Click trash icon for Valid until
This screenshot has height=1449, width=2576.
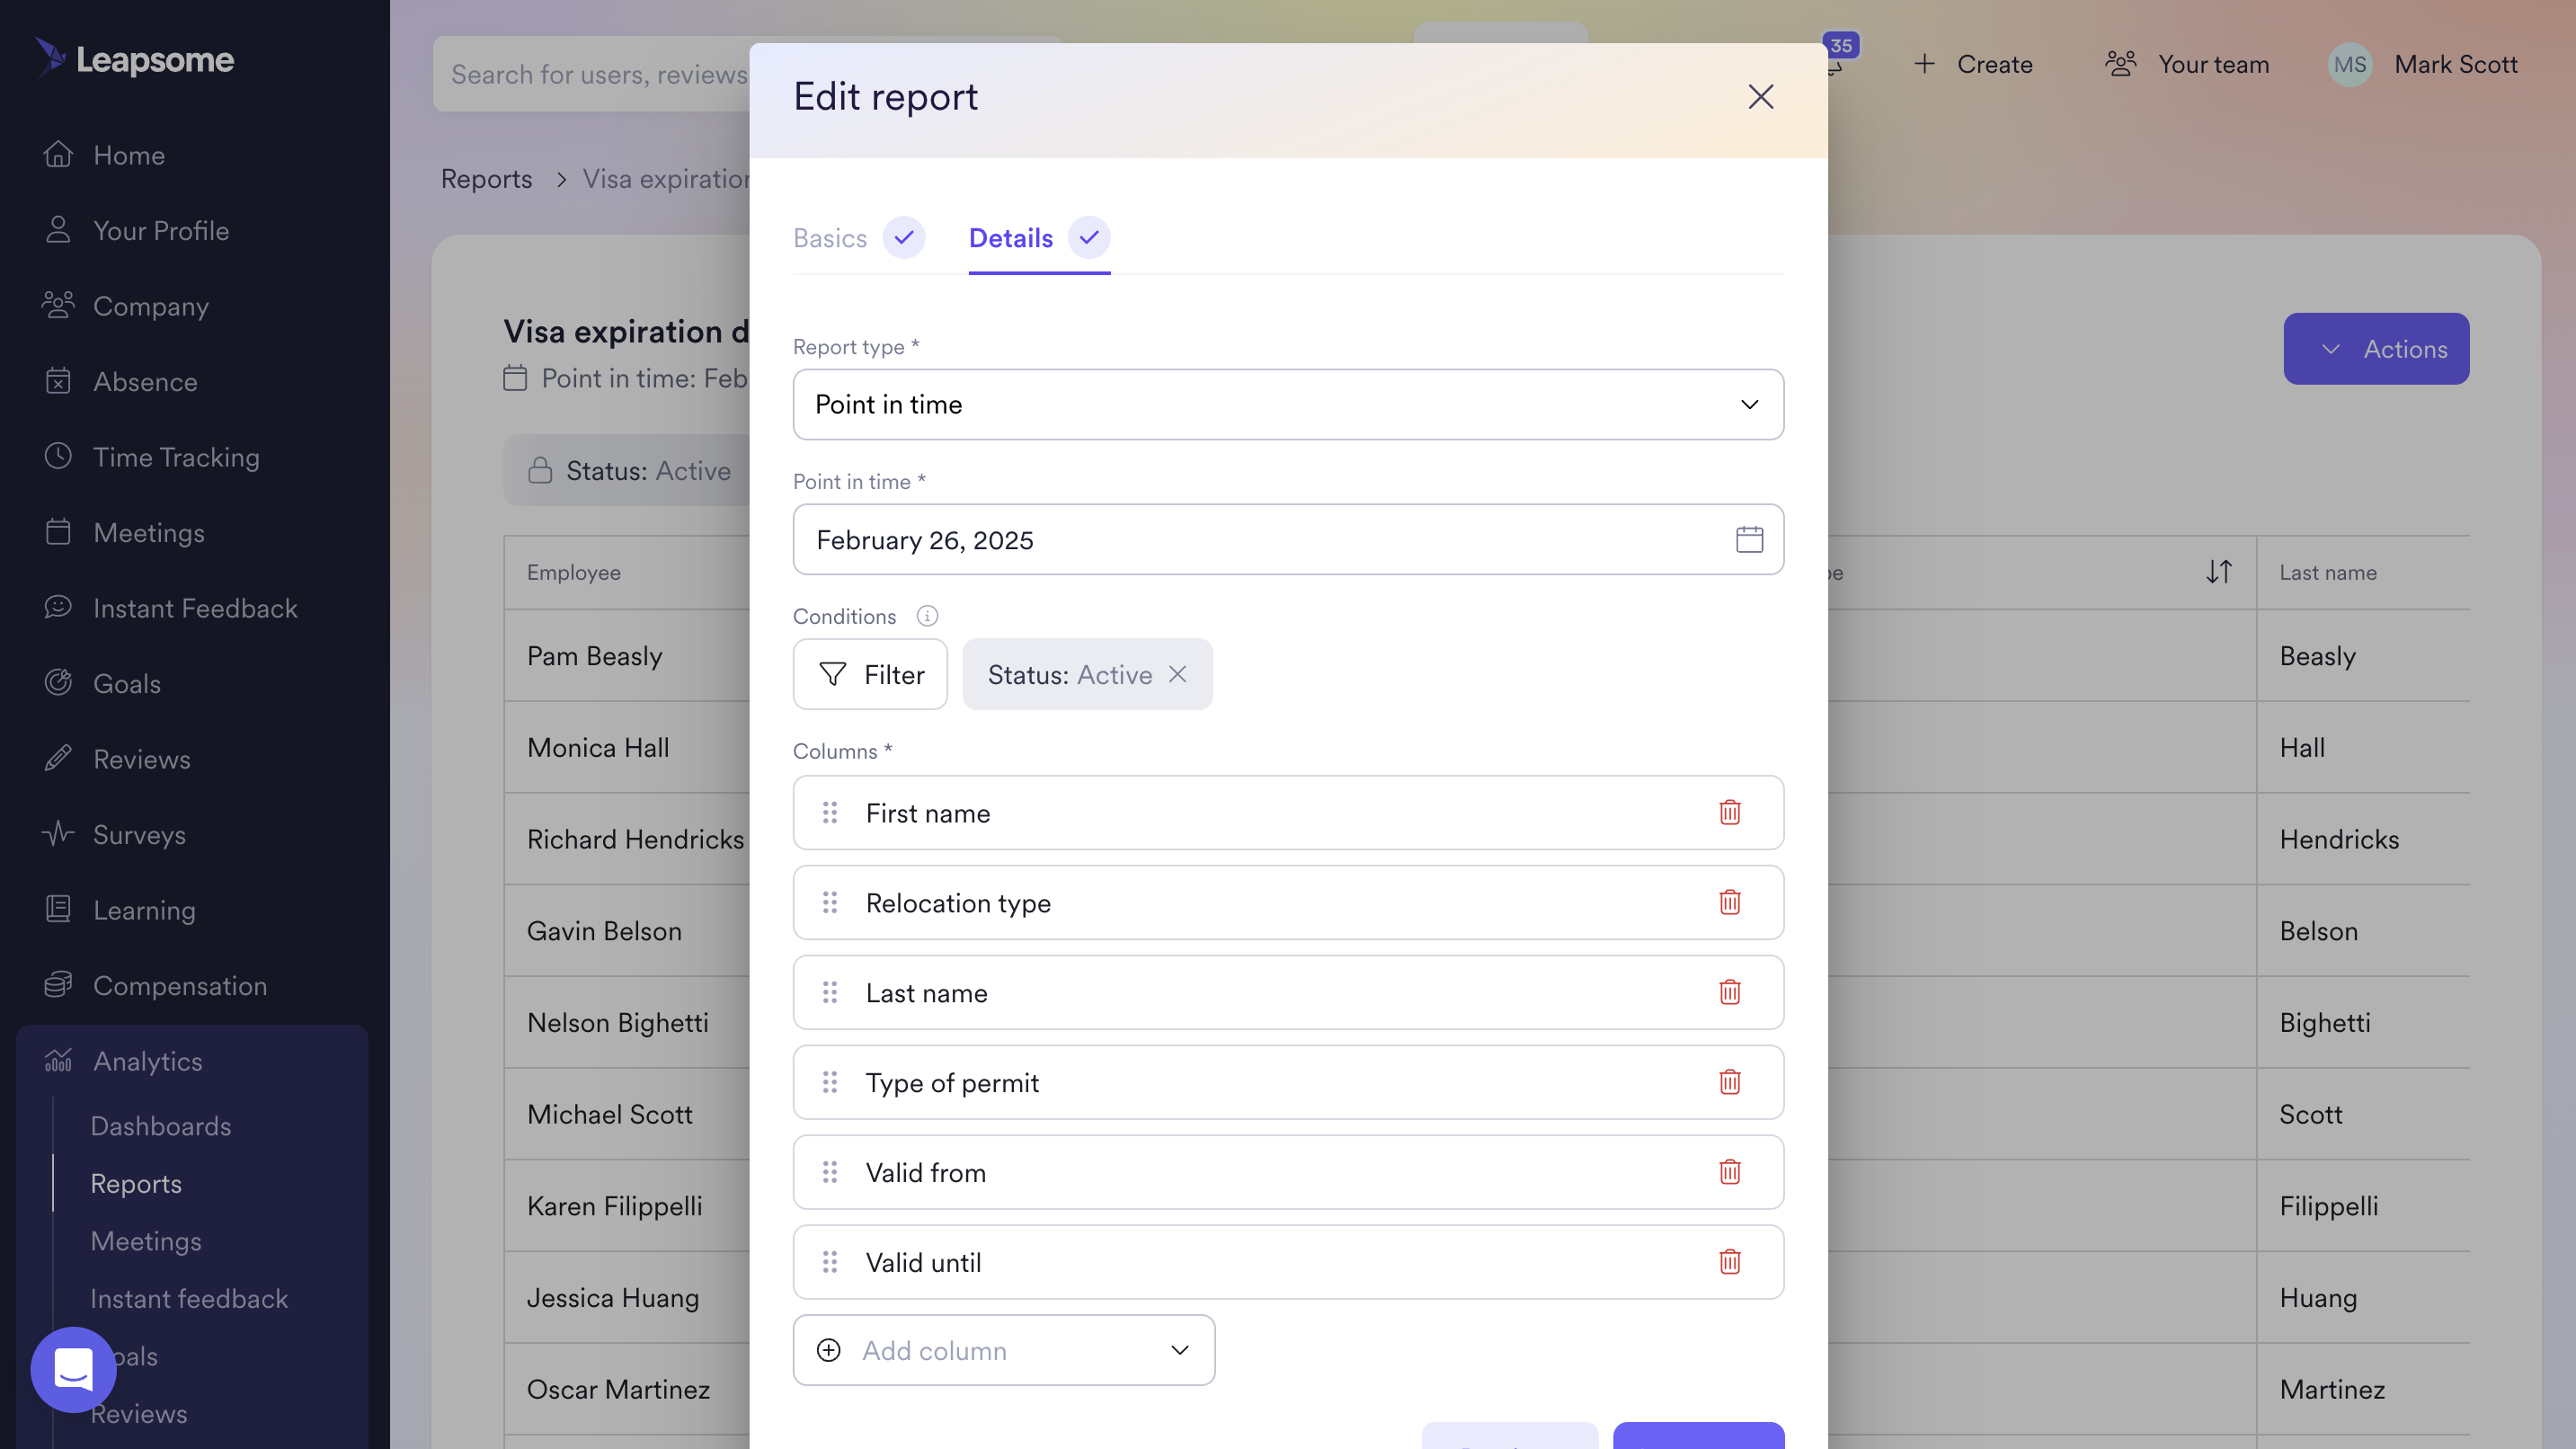(1729, 1262)
